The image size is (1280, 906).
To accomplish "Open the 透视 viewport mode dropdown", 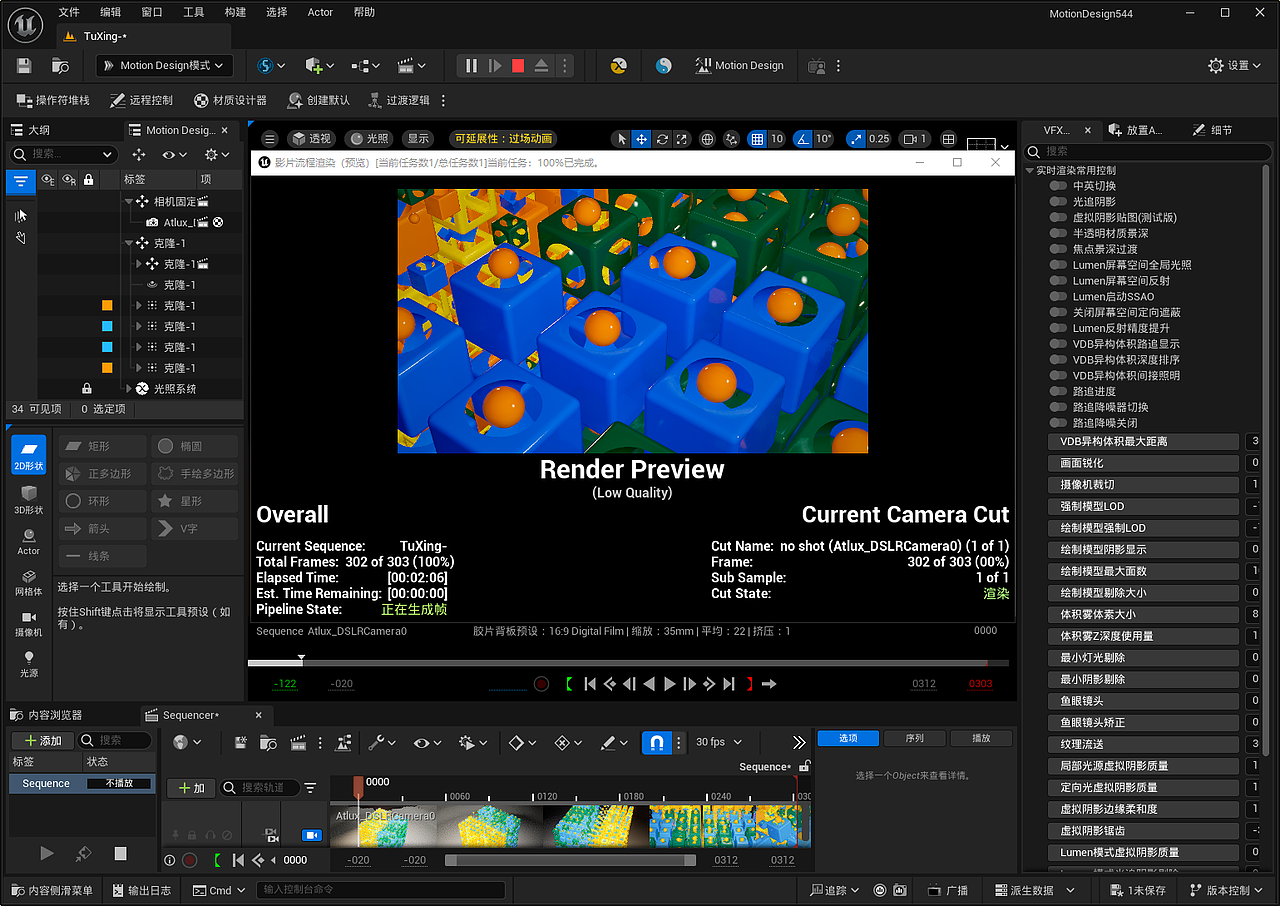I will pyautogui.click(x=311, y=139).
